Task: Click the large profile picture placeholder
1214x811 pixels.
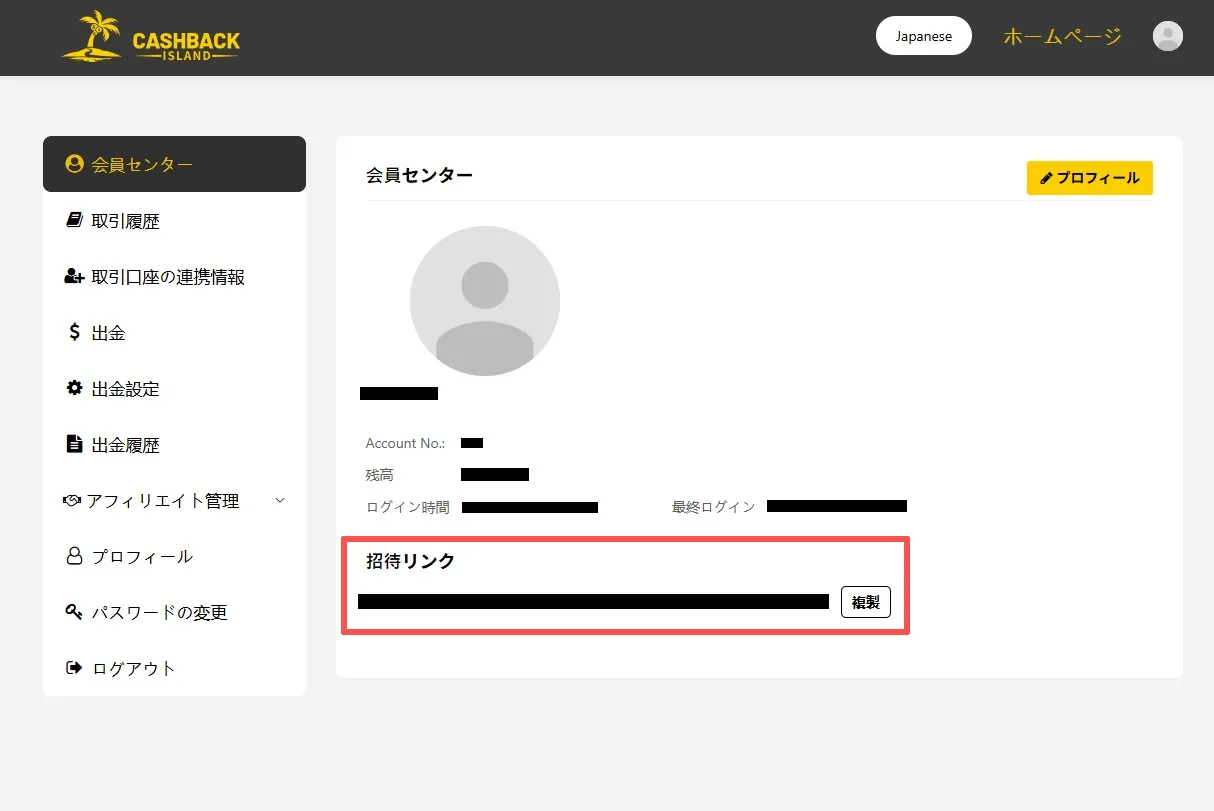Action: 485,301
